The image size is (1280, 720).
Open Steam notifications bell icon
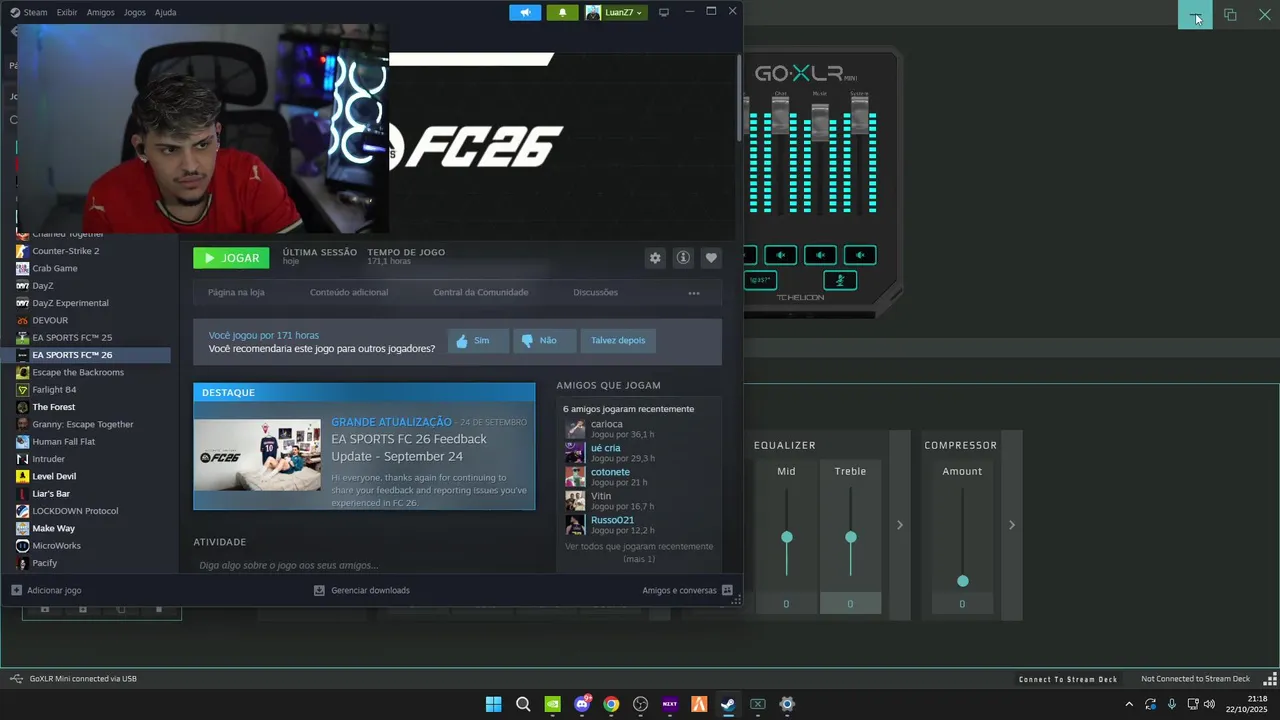(562, 12)
